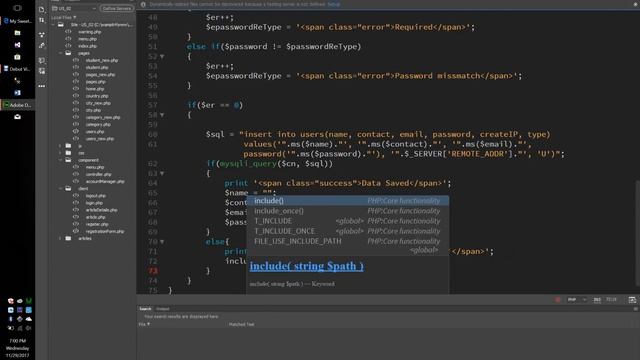Click the Store bag icon in taskbar
640x360 pixels.
(17, 57)
